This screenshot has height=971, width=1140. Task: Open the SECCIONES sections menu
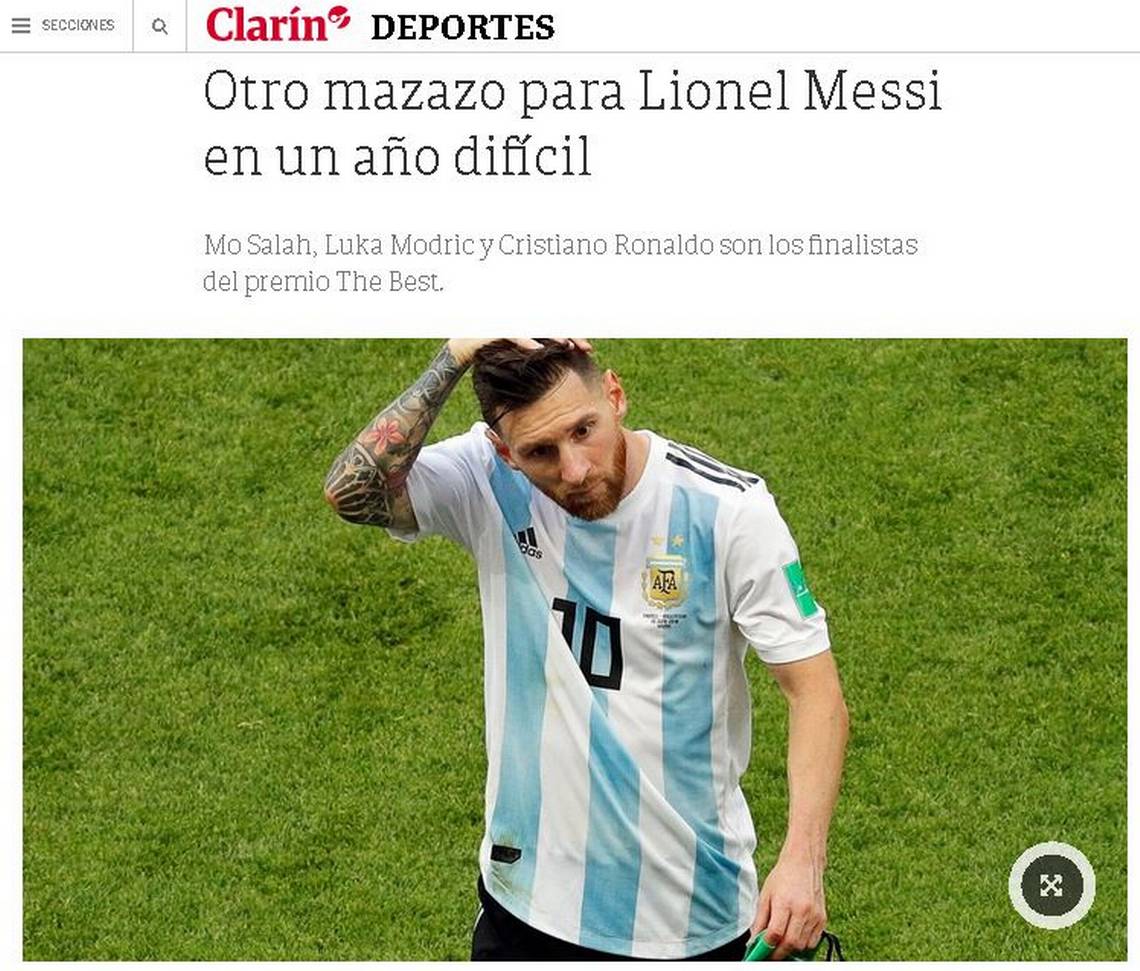(x=78, y=25)
